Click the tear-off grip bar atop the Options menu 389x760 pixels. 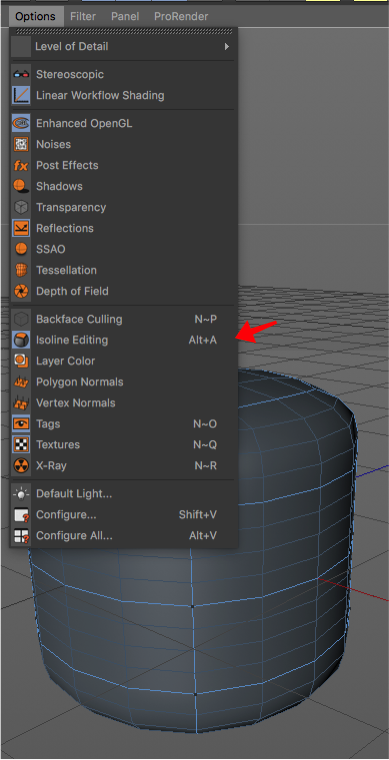[x=124, y=31]
